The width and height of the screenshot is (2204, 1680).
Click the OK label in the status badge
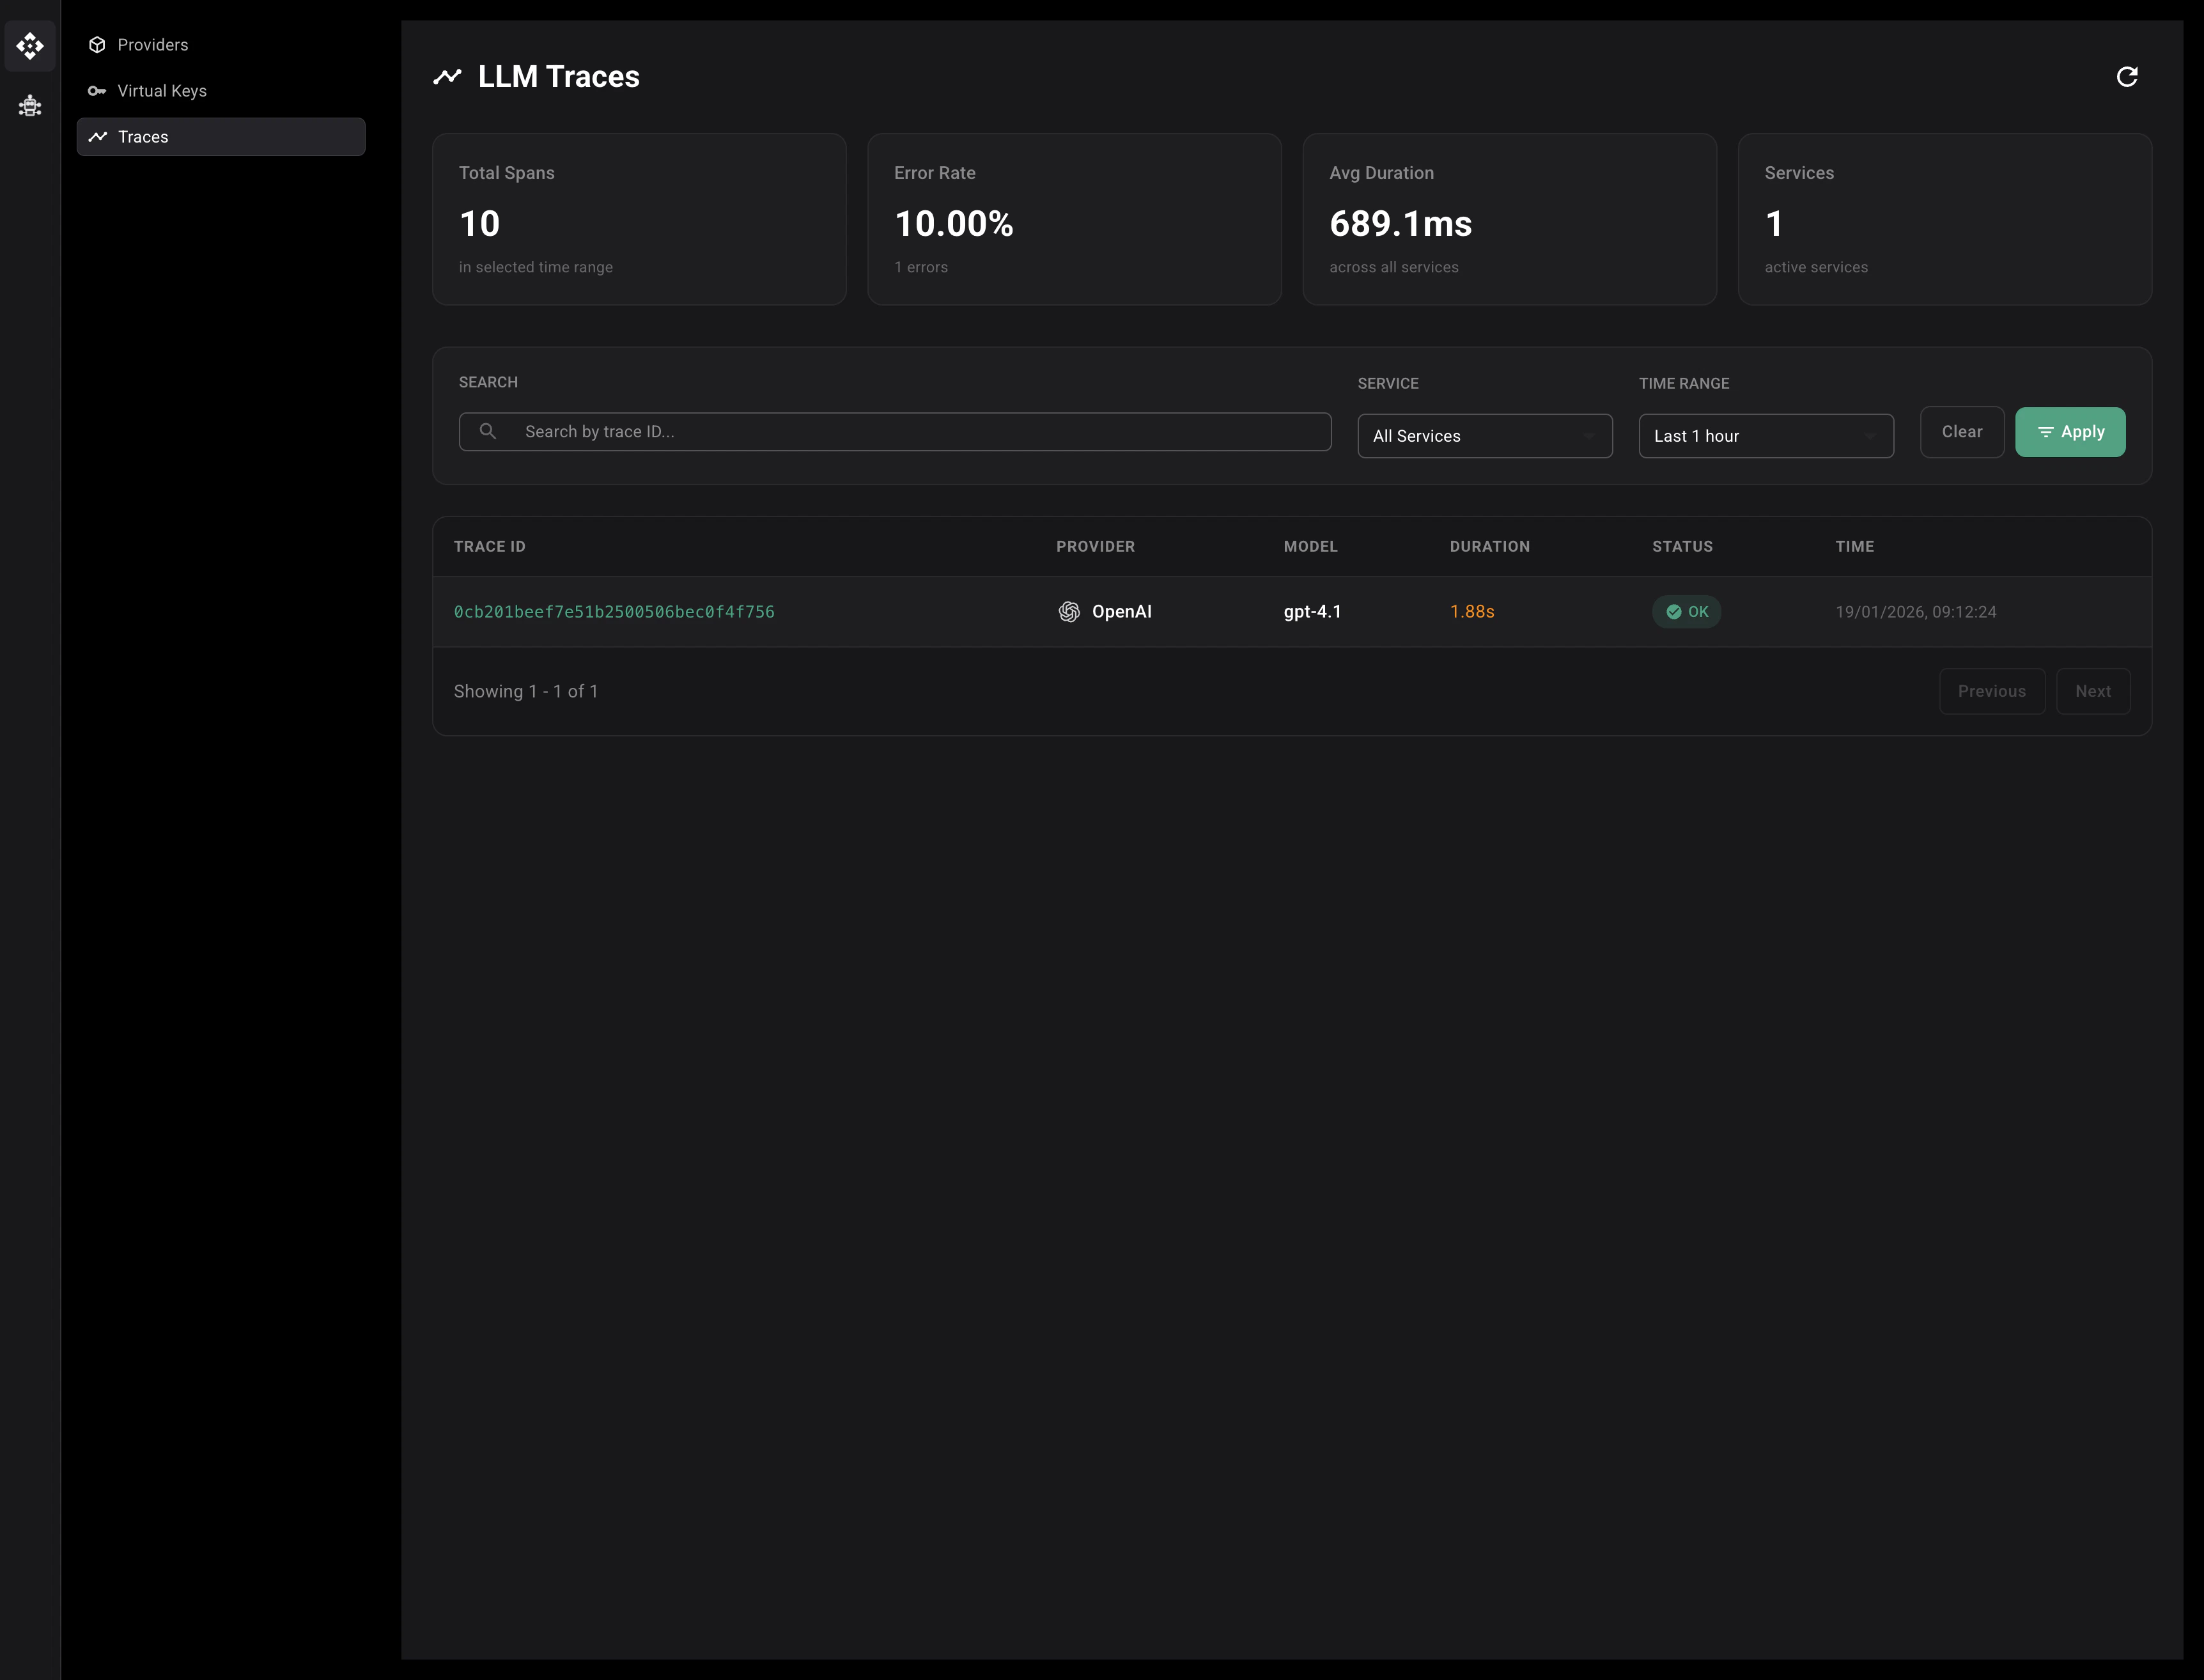pyautogui.click(x=1698, y=612)
